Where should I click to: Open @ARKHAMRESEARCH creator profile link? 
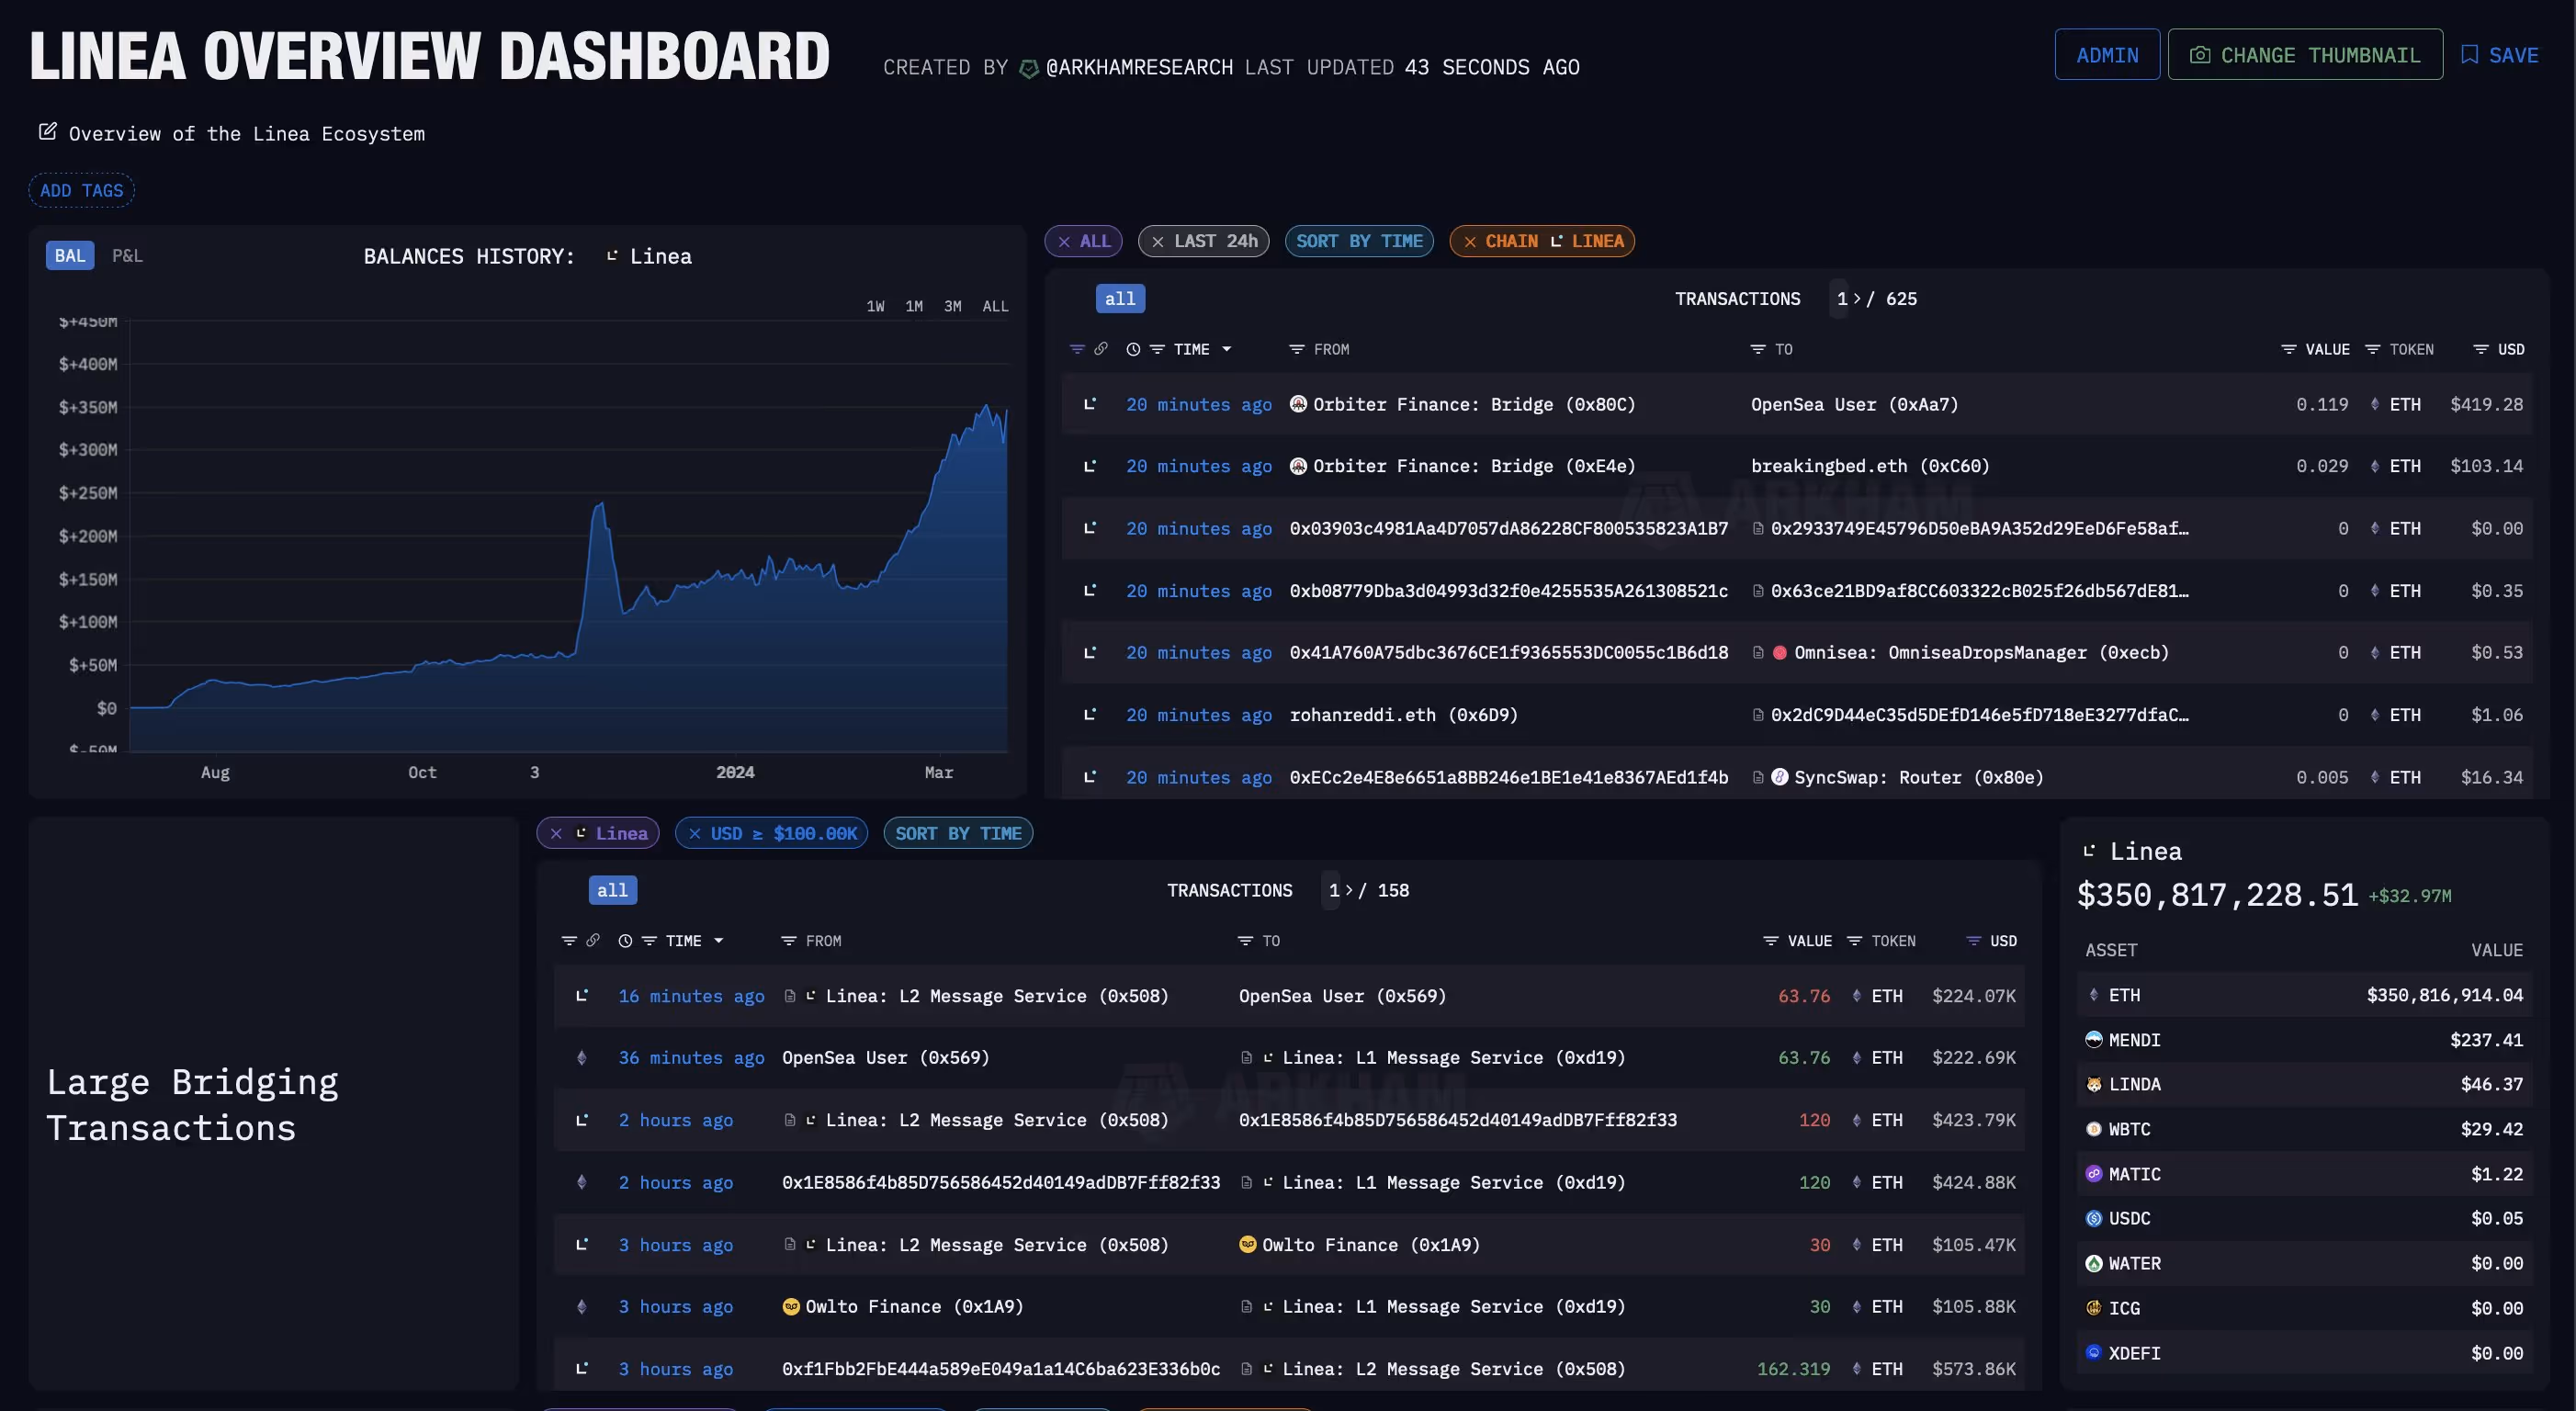[1138, 67]
